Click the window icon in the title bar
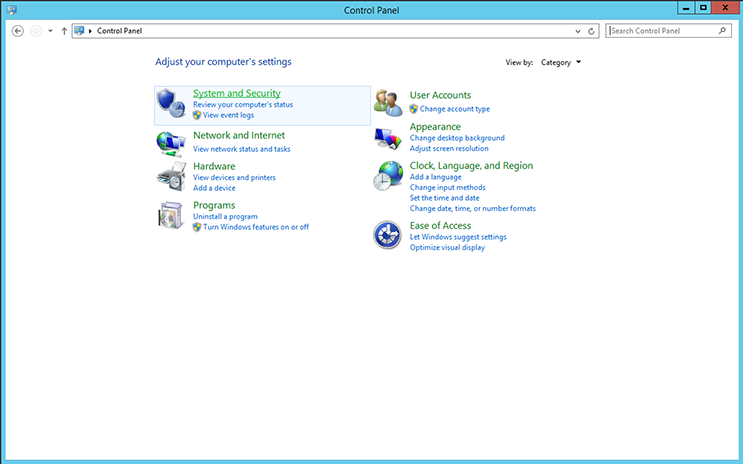The width and height of the screenshot is (743, 464). [11, 9]
